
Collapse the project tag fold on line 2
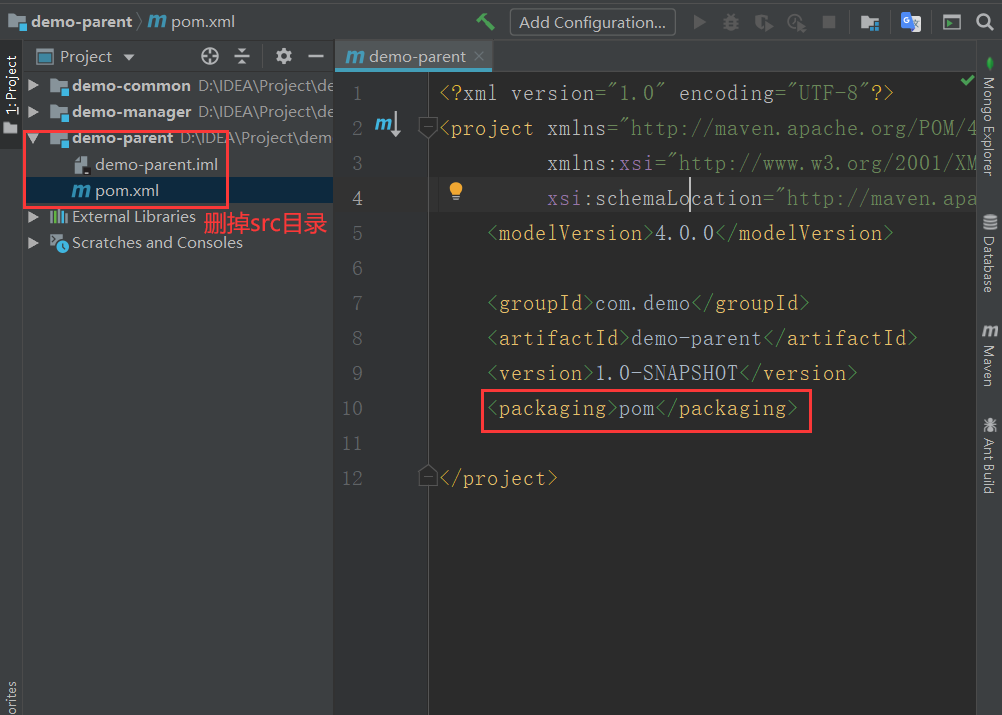point(427,128)
